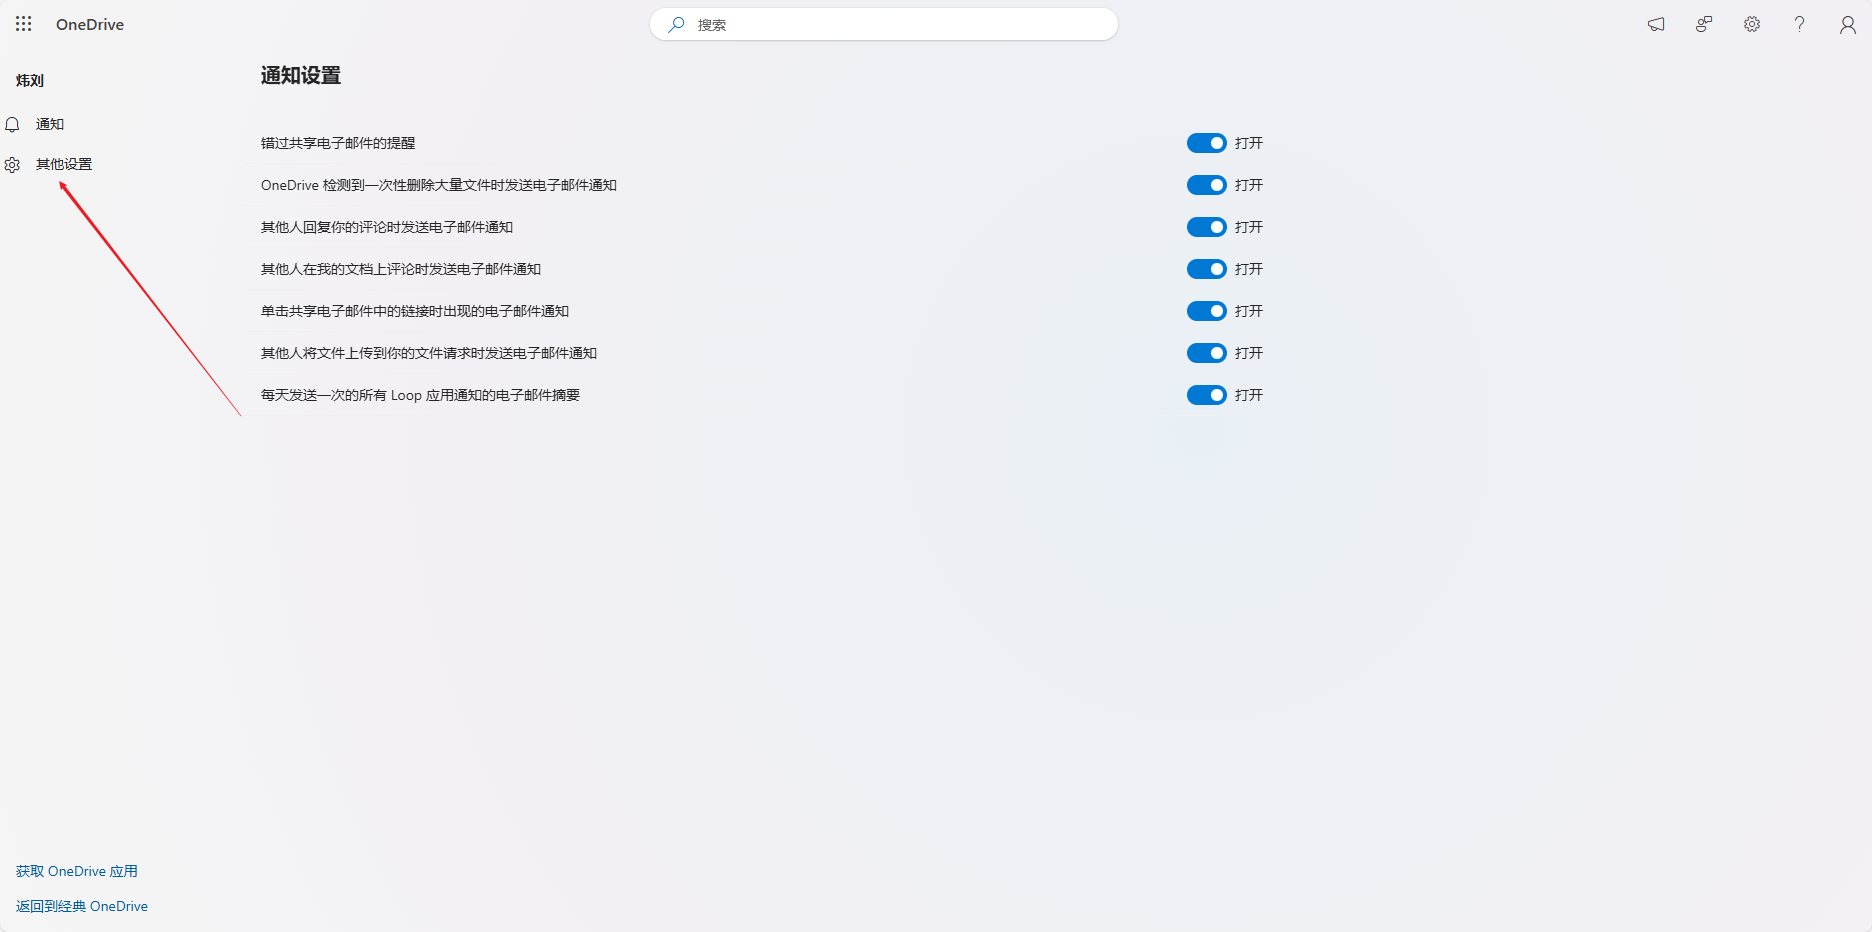Click the OneDrive 检测到一次性删除大量文件 label
Image resolution: width=1872 pixels, height=932 pixels.
pos(439,185)
